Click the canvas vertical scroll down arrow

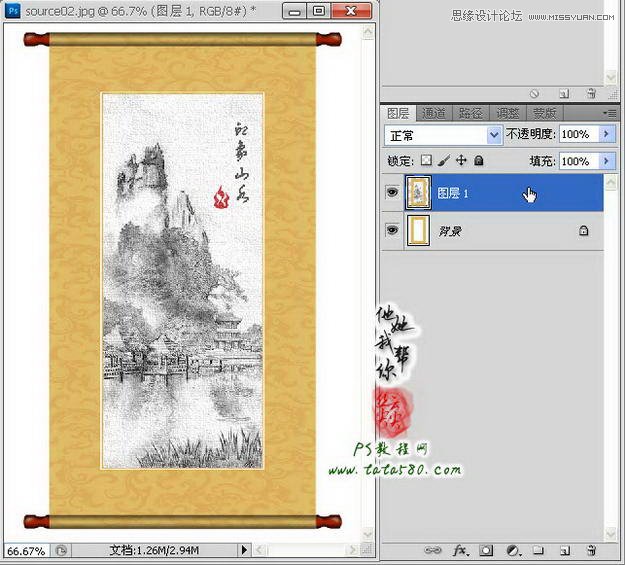[x=368, y=534]
